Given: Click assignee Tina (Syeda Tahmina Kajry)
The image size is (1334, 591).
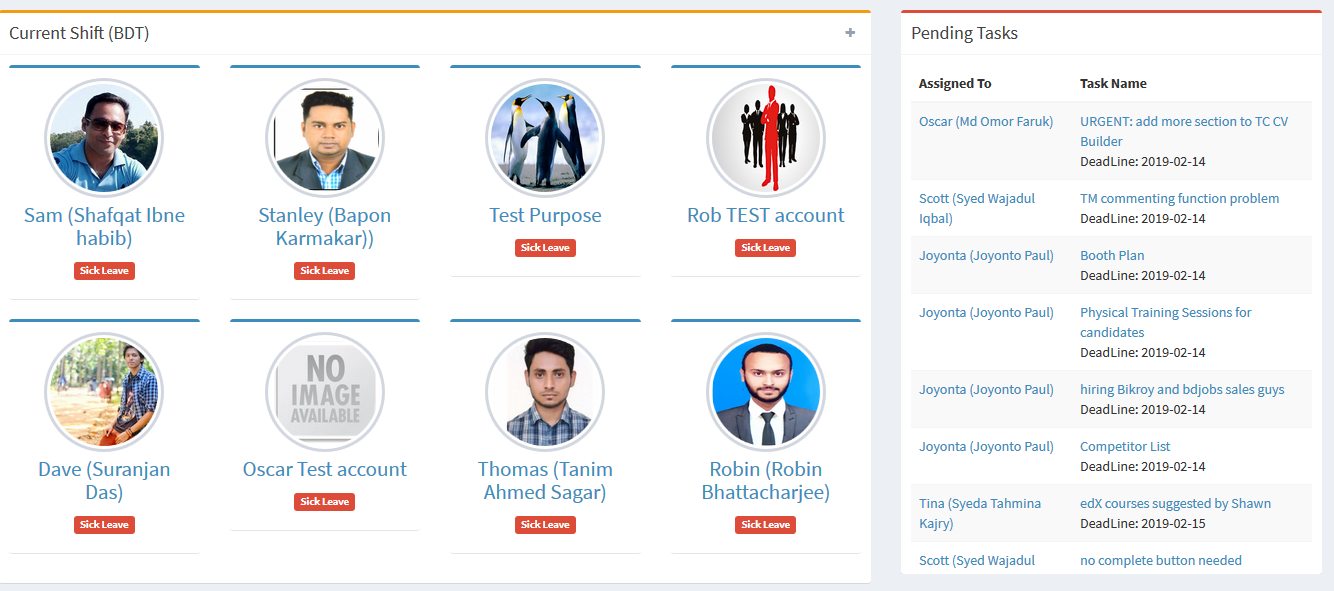Looking at the screenshot, I should 980,513.
